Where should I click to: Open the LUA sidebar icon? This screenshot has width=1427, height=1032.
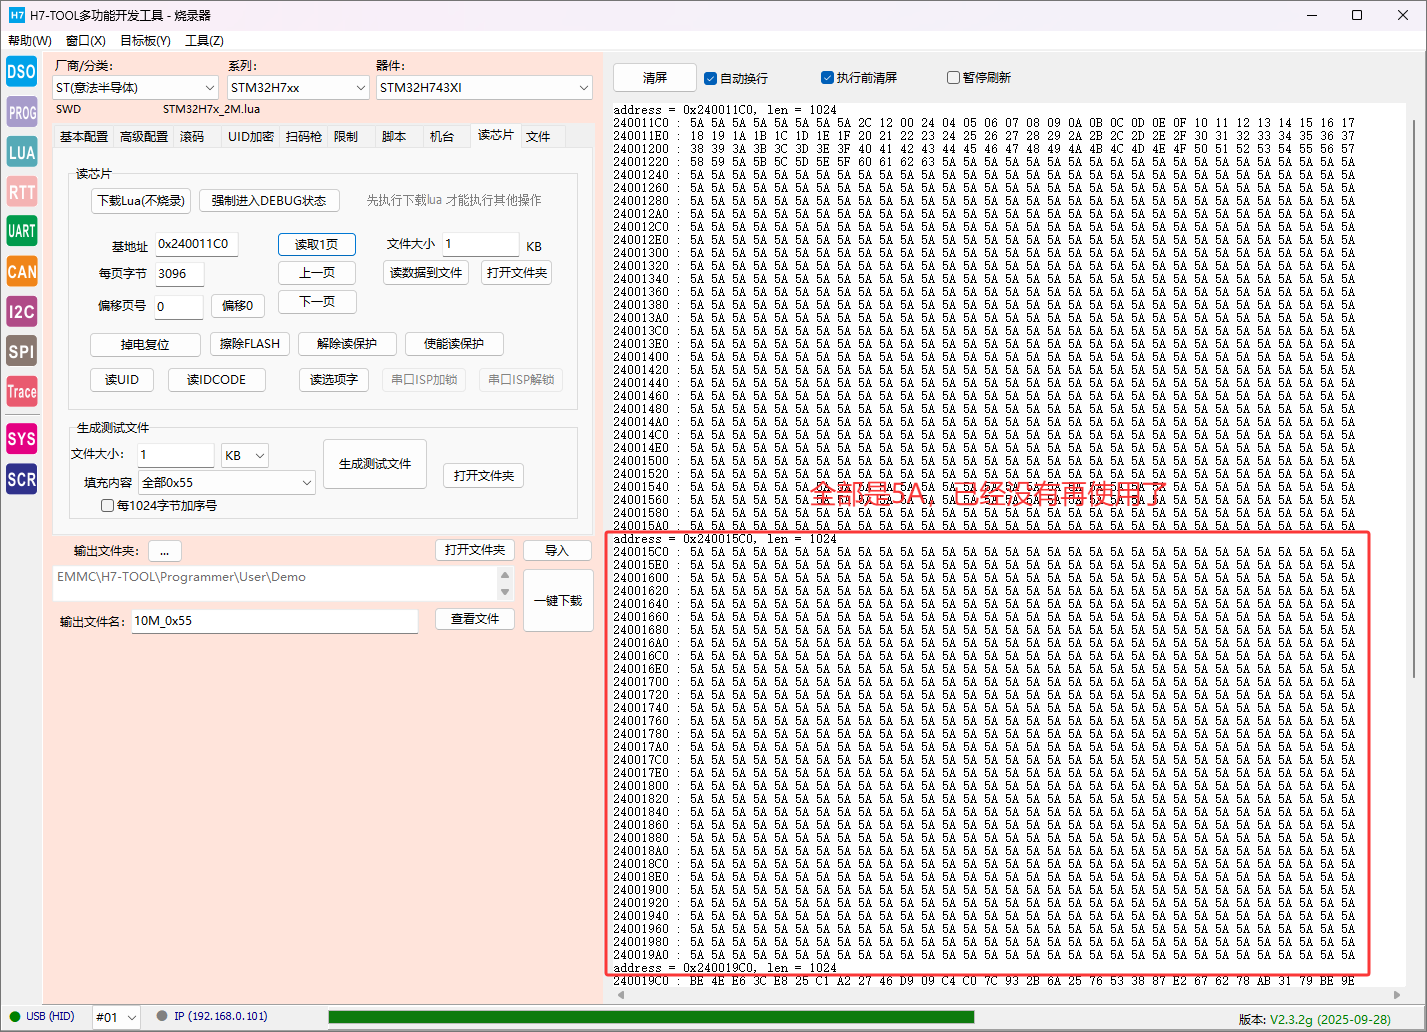pyautogui.click(x=21, y=152)
